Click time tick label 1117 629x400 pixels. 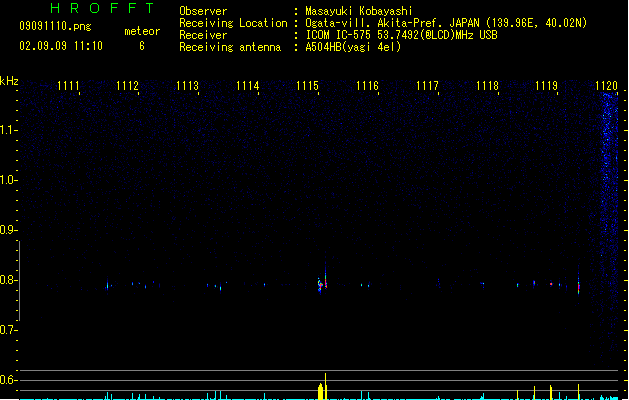(x=427, y=86)
